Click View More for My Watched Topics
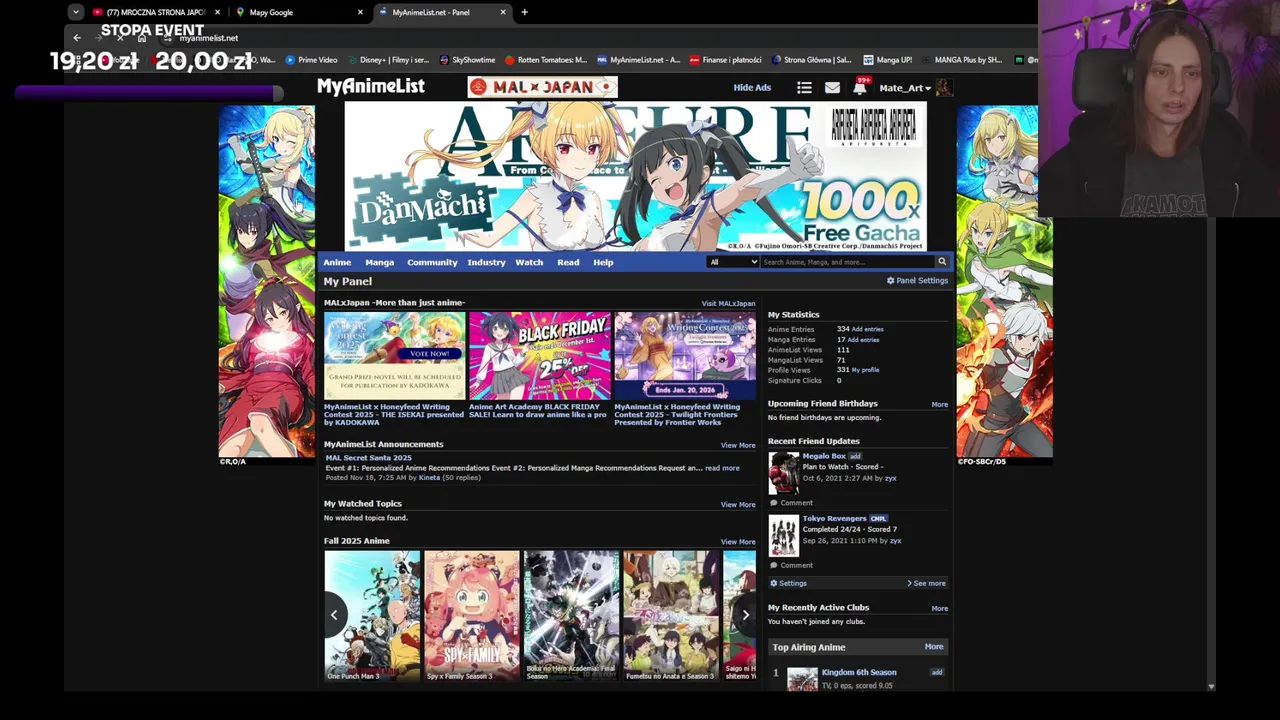The height and width of the screenshot is (720, 1280). (738, 504)
